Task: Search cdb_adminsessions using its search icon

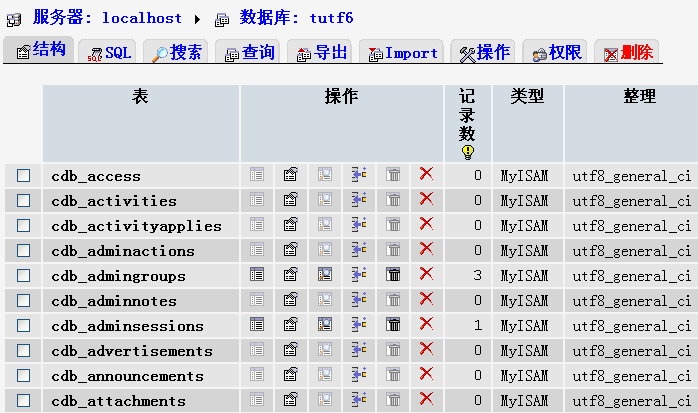Action: (325, 324)
